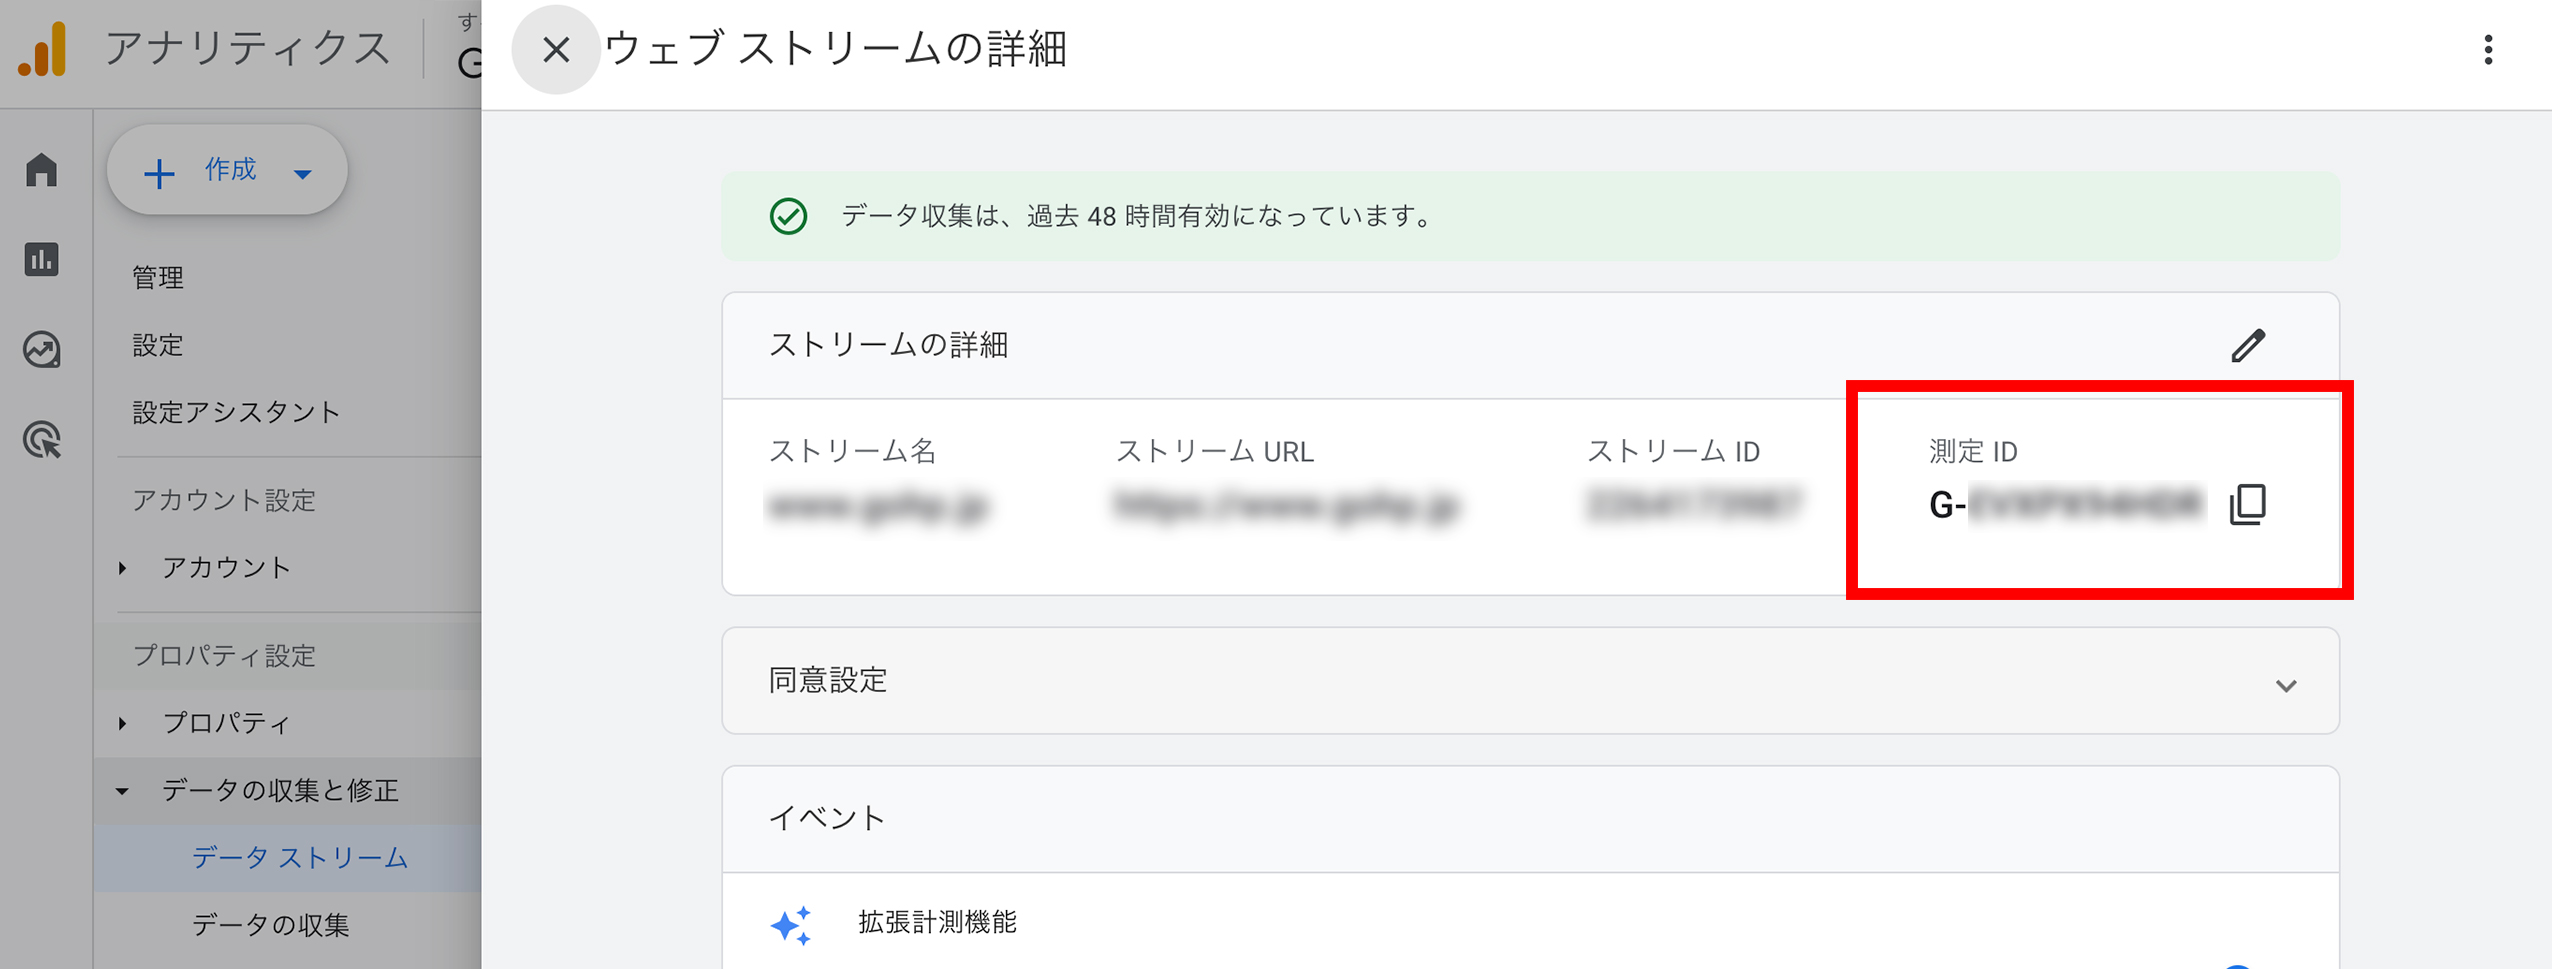Screen dimensions: 2552x969
Task: Select the Home icon in the sidebar
Action: click(x=42, y=172)
